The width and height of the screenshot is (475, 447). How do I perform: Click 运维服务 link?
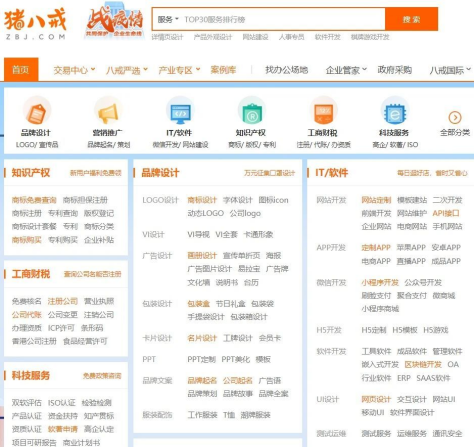pyautogui.click(x=412, y=434)
